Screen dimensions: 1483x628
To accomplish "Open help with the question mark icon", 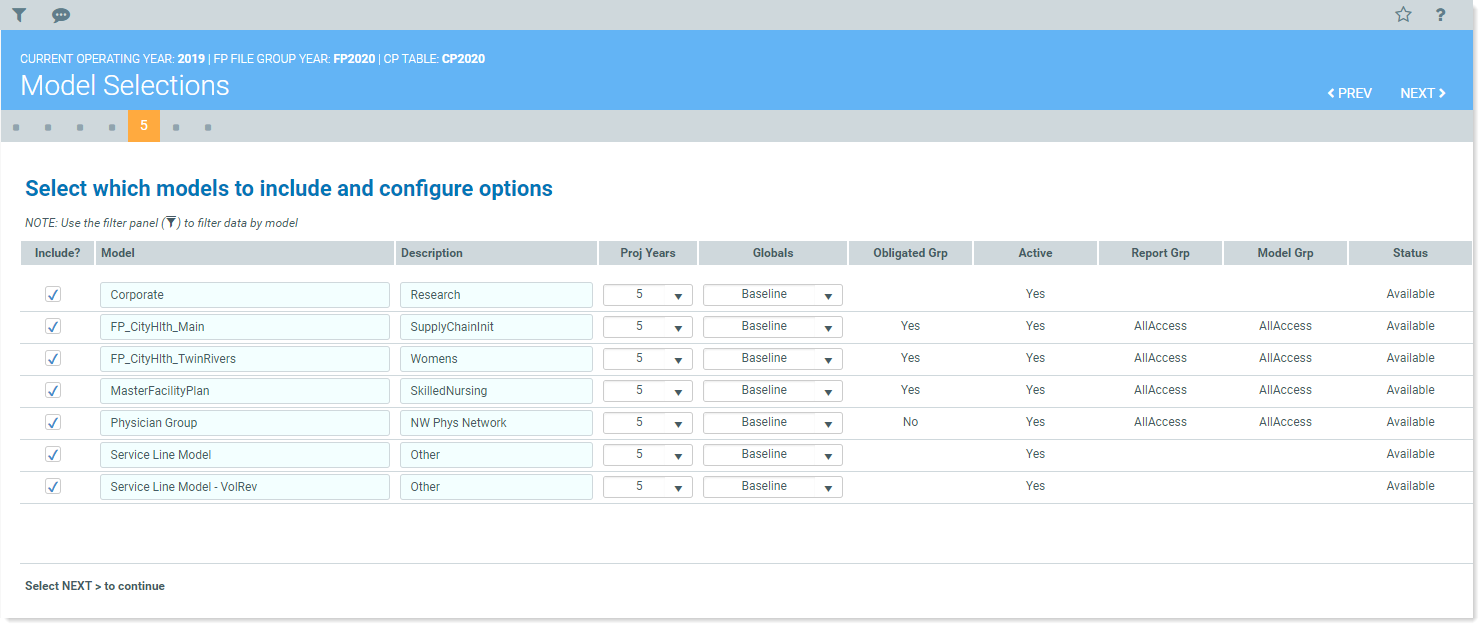I will [1440, 15].
